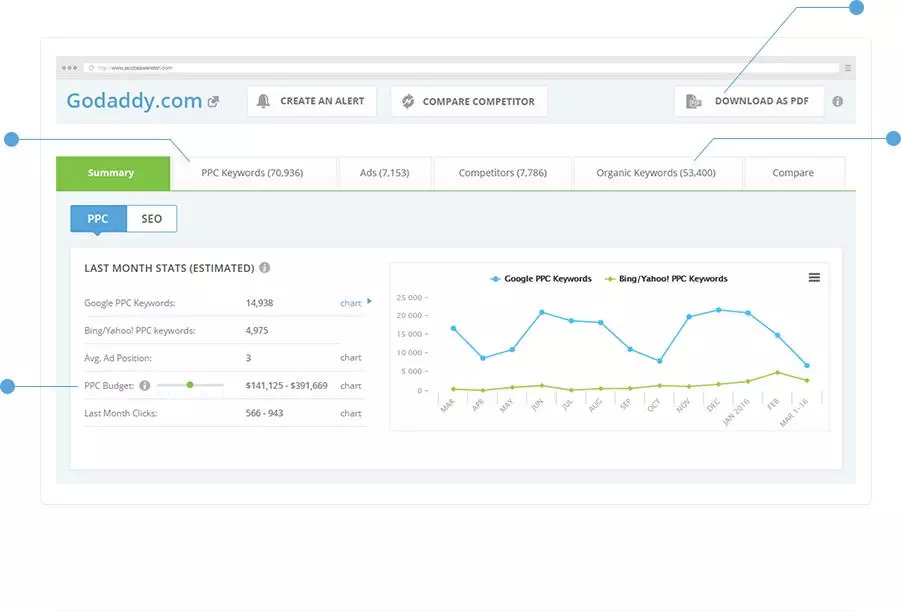Image resolution: width=901 pixels, height=611 pixels.
Task: Click the info icon next to Download as PDF
Action: pos(838,101)
